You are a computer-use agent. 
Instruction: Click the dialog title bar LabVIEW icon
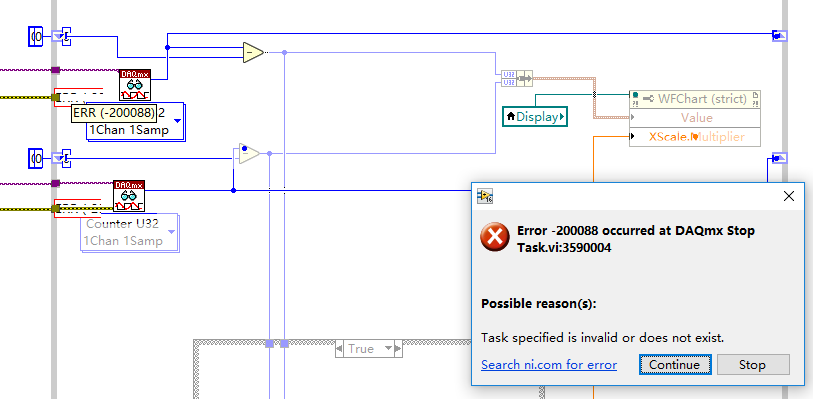(x=485, y=196)
